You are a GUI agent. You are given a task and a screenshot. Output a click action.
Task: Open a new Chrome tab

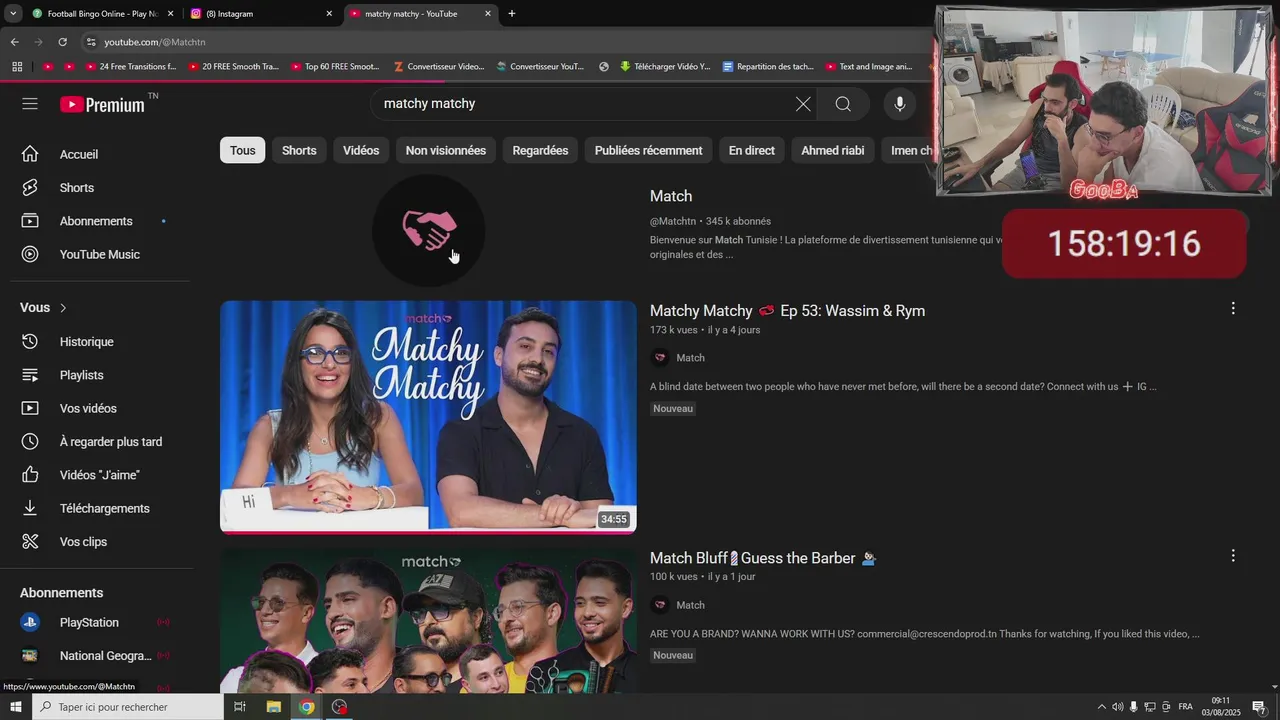click(512, 14)
